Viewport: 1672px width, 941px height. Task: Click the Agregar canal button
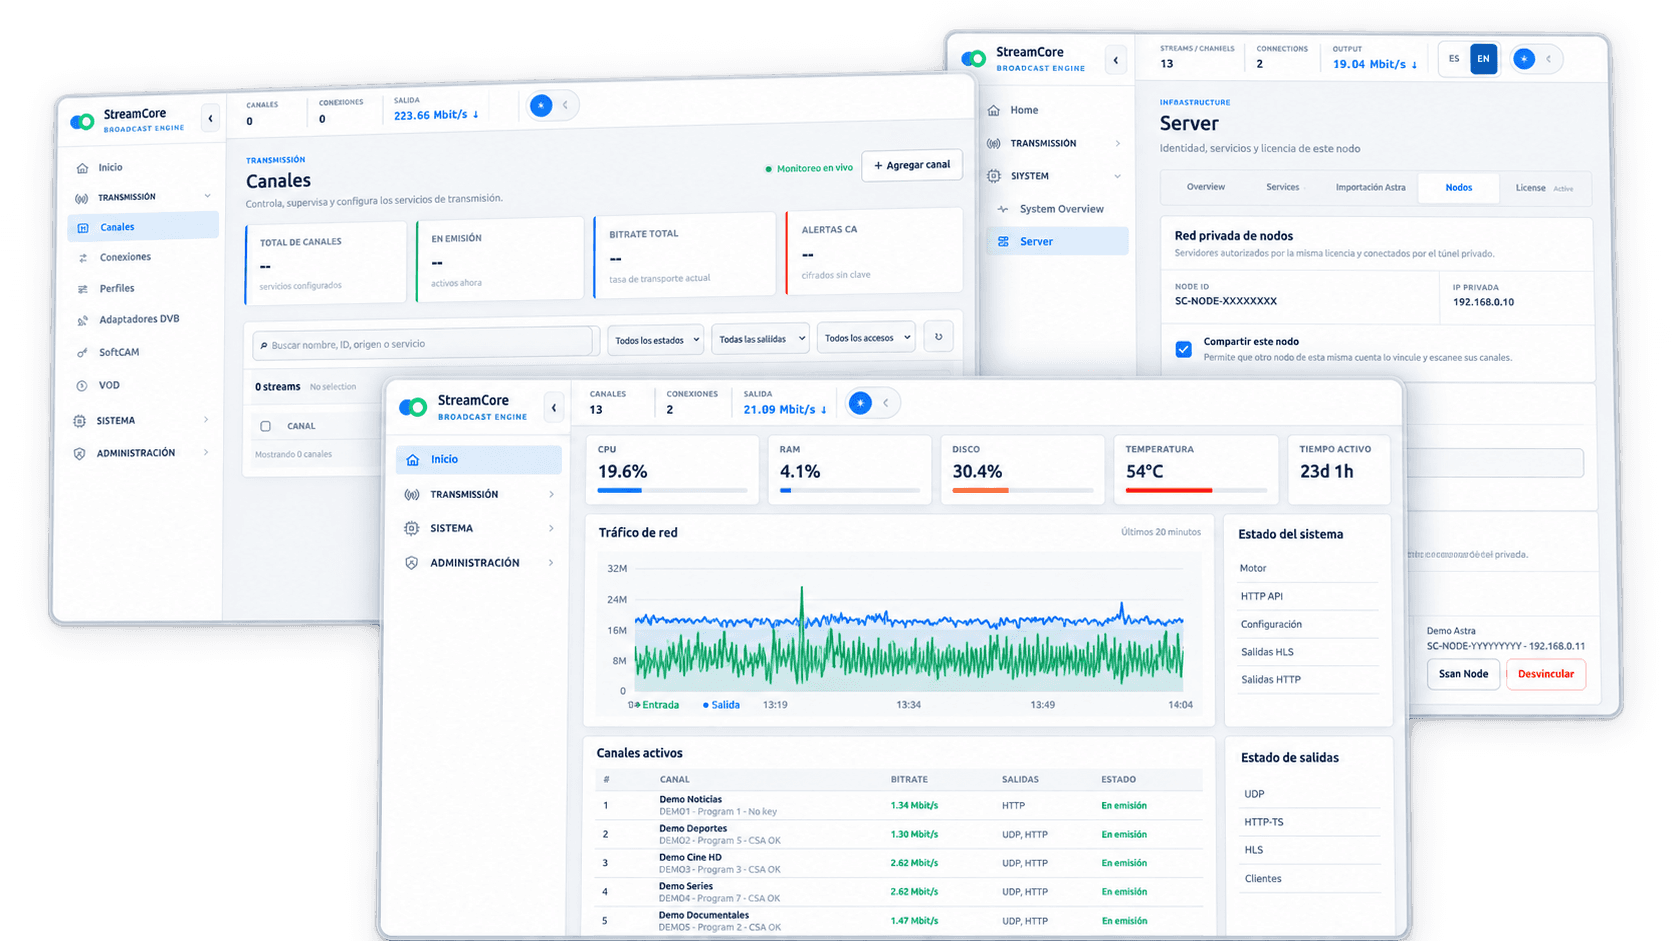pos(912,165)
